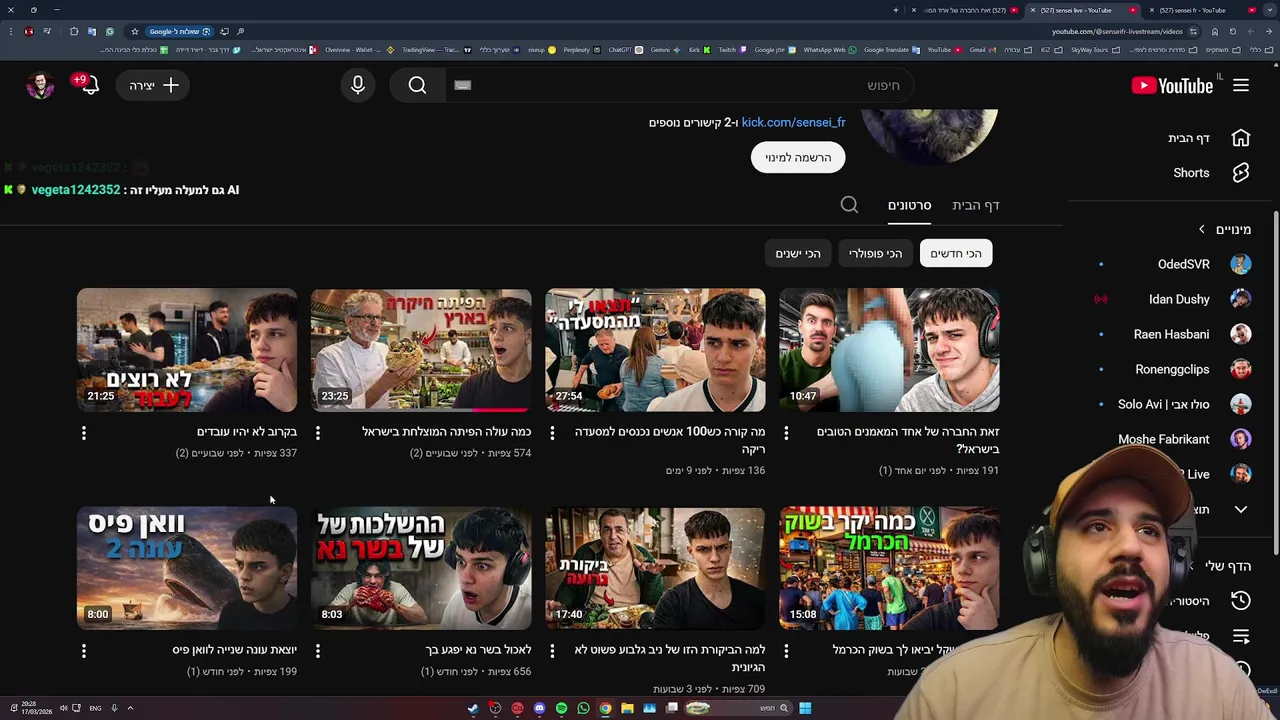Open more options for the 21:25 video

coord(84,433)
